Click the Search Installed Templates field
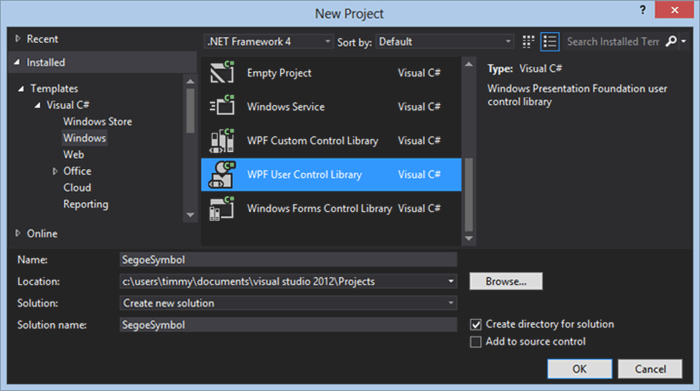 tap(612, 42)
